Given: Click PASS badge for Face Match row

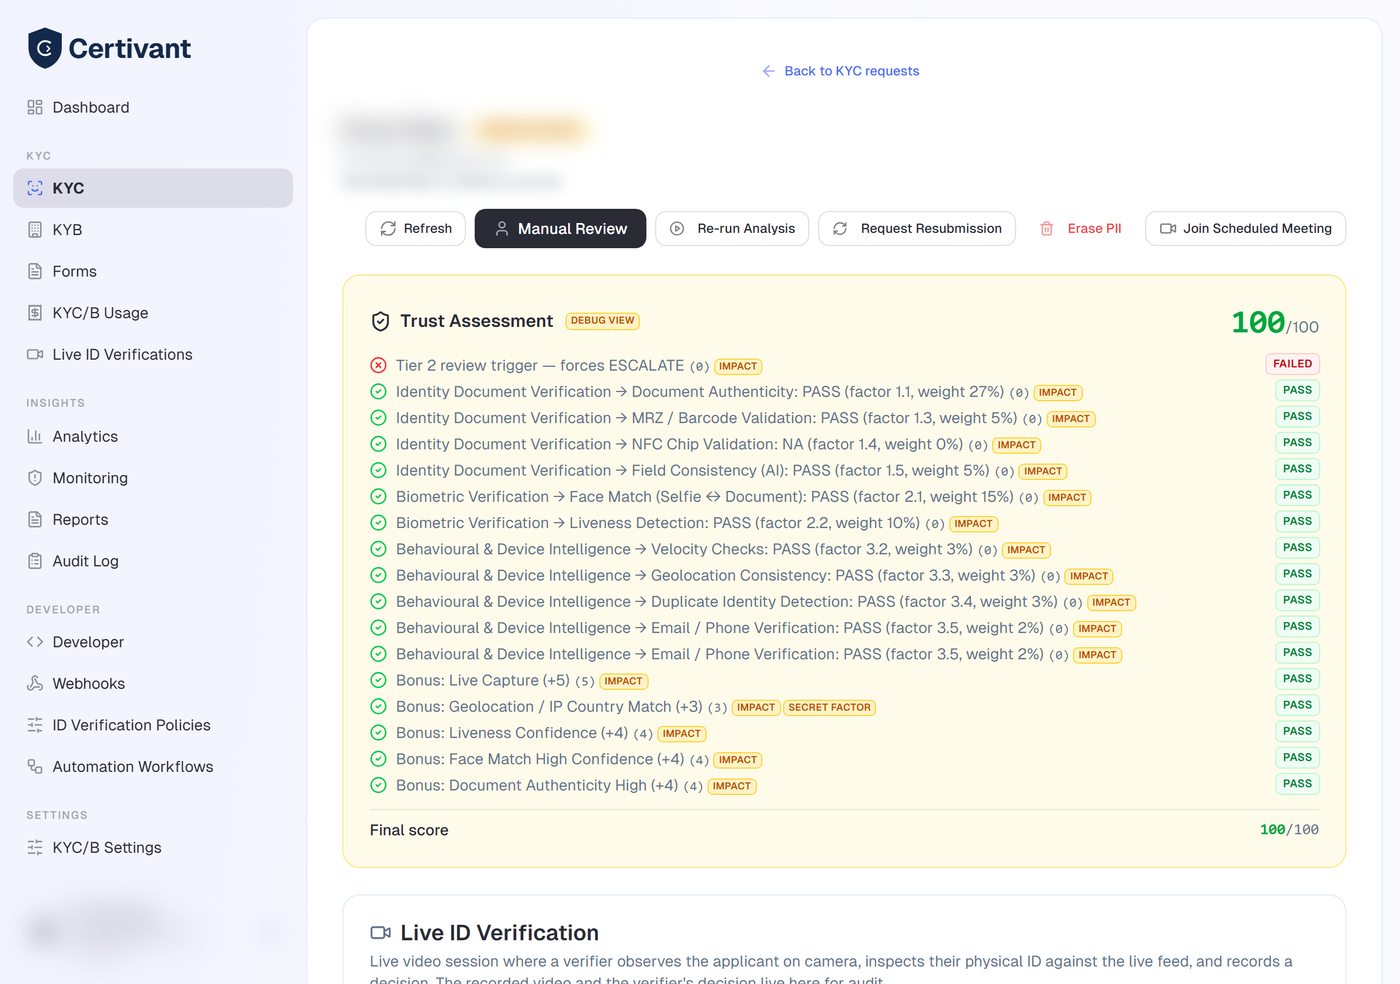Looking at the screenshot, I should [x=1297, y=495].
